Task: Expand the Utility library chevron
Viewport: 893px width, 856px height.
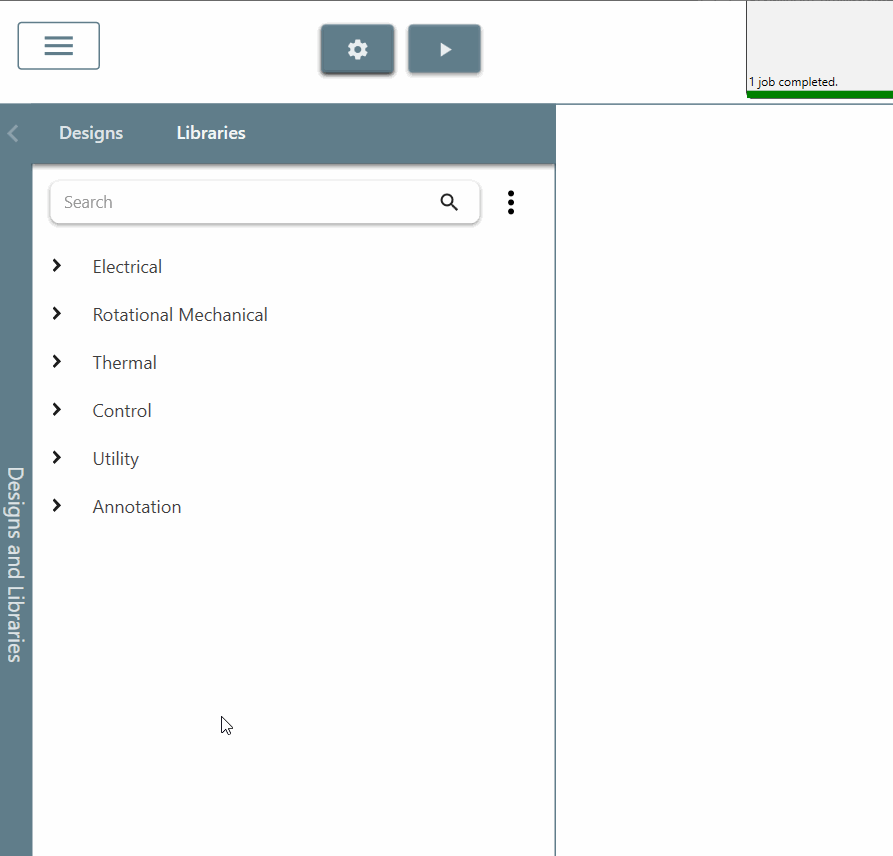Action: [57, 458]
